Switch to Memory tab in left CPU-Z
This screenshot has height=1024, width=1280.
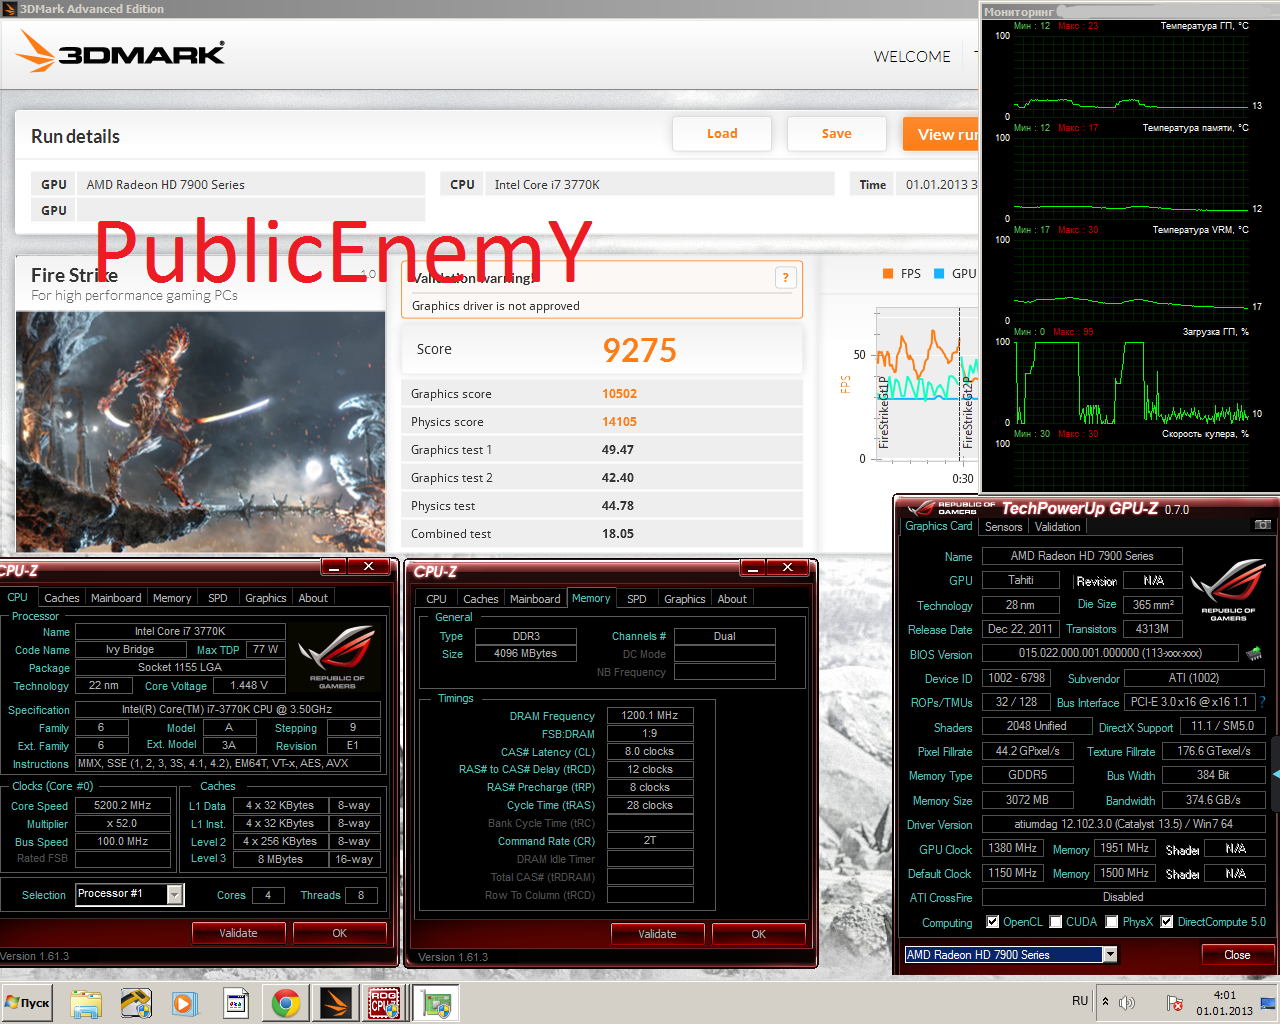tap(172, 598)
